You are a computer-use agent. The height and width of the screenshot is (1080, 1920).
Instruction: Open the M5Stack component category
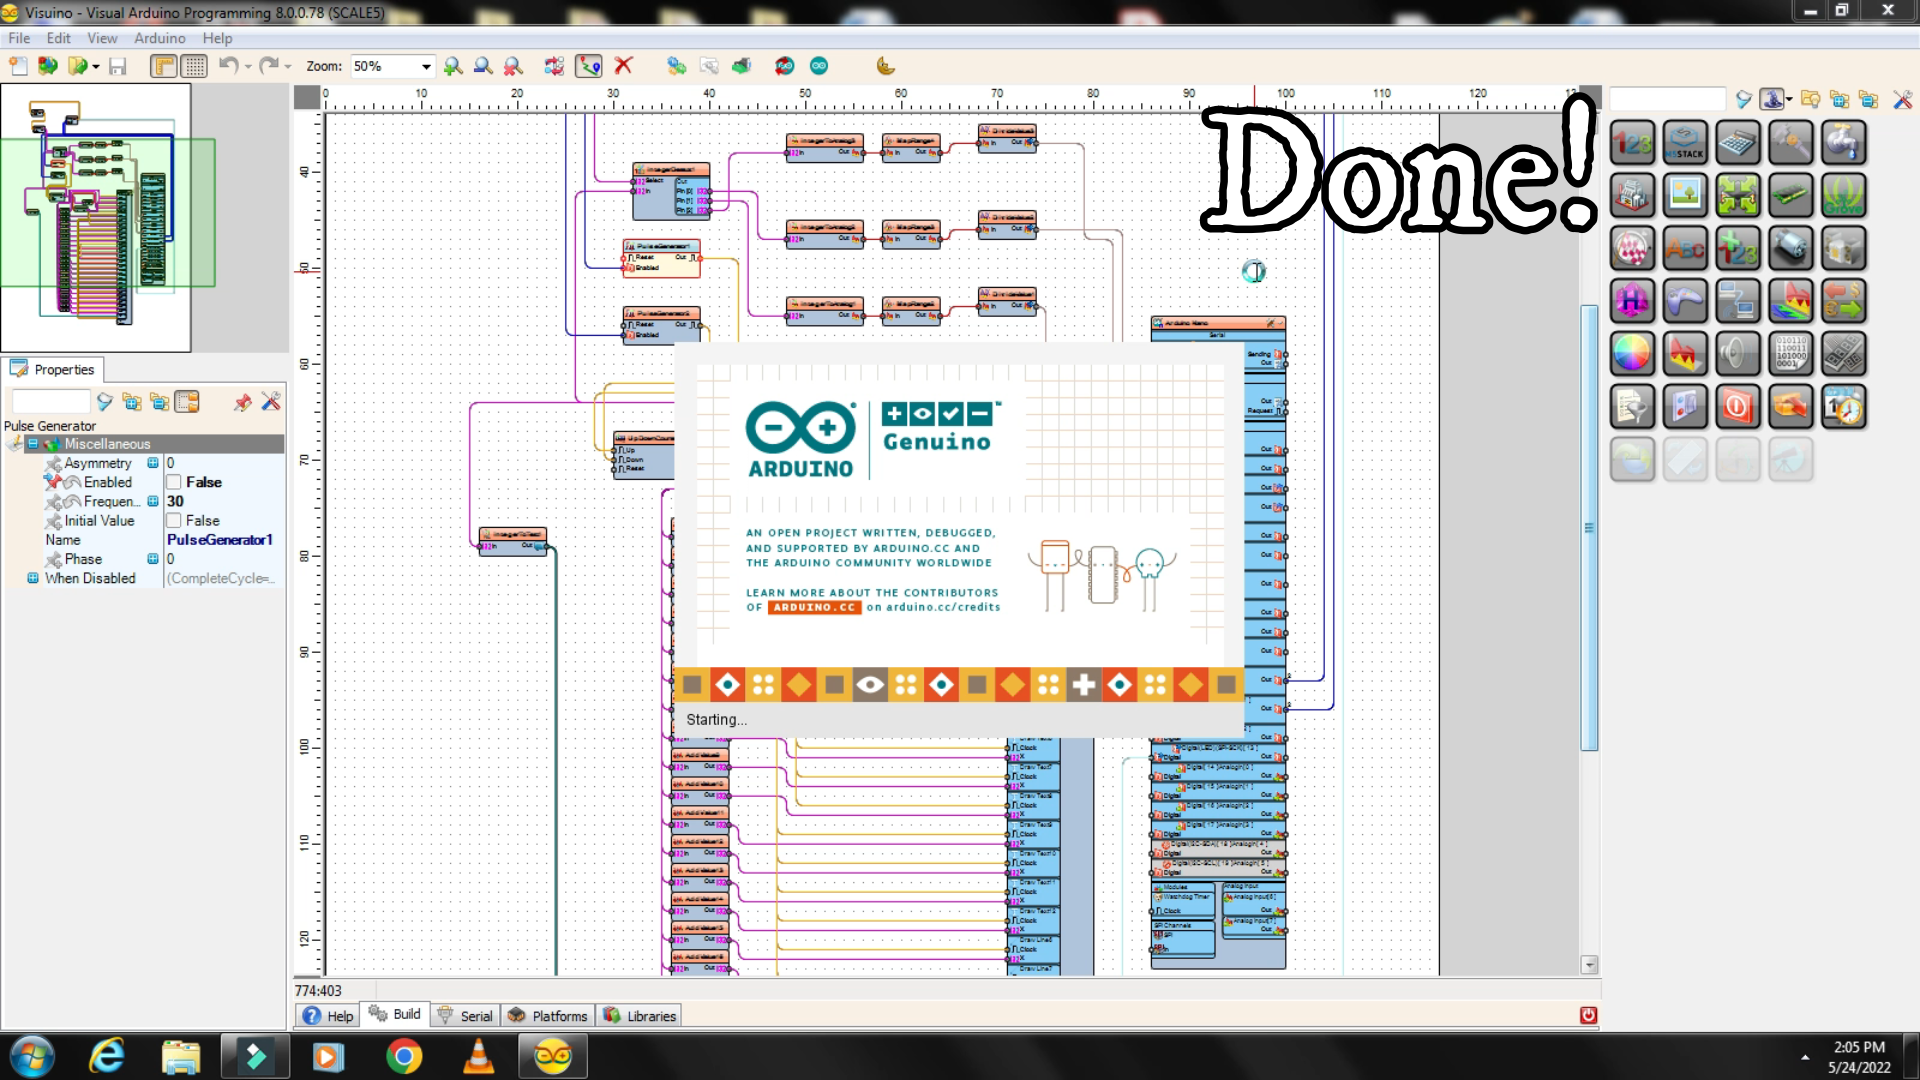(1685, 143)
